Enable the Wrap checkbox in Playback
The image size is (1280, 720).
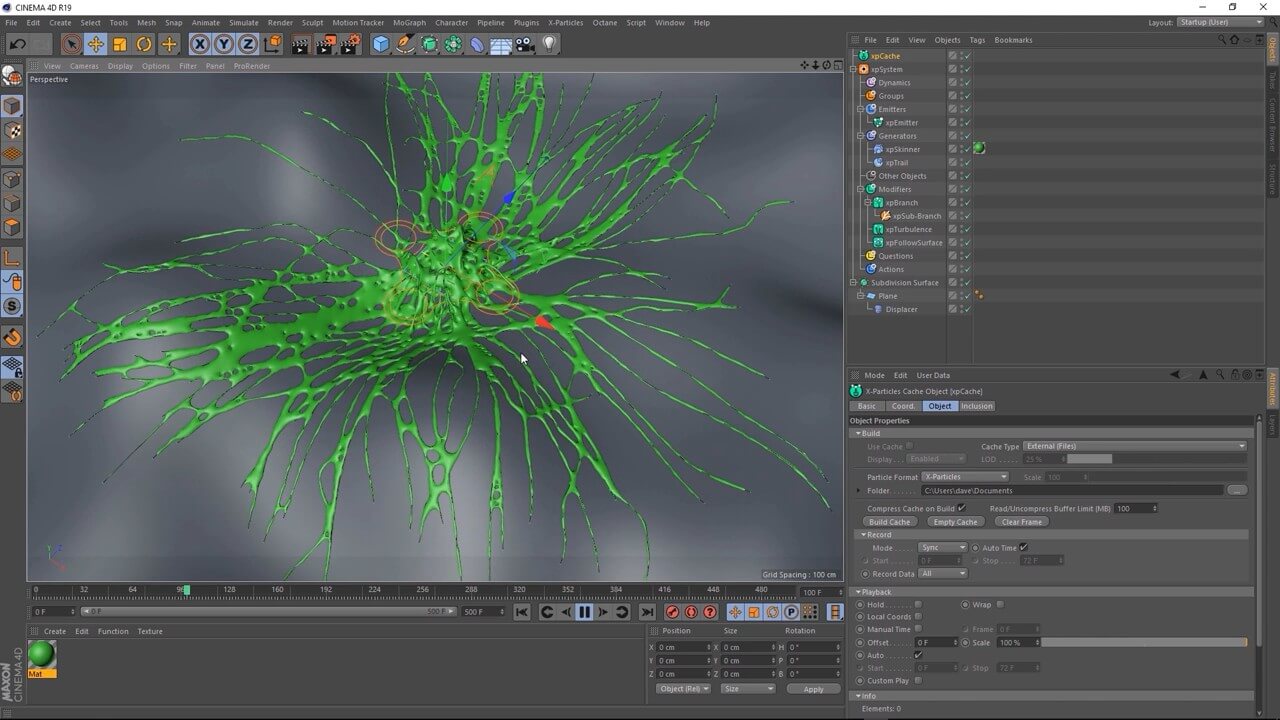1000,604
